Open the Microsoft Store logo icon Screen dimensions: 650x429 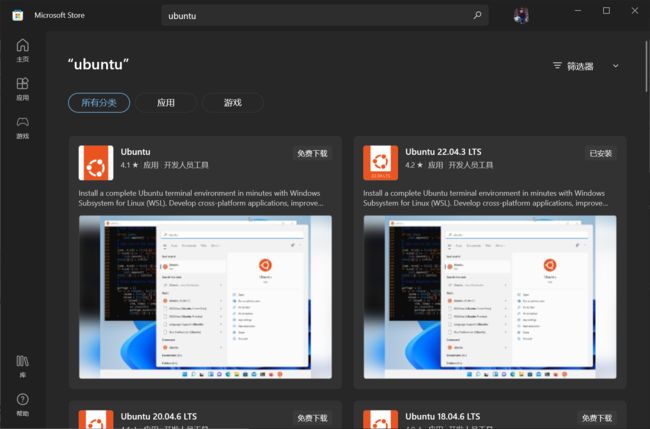pos(17,15)
